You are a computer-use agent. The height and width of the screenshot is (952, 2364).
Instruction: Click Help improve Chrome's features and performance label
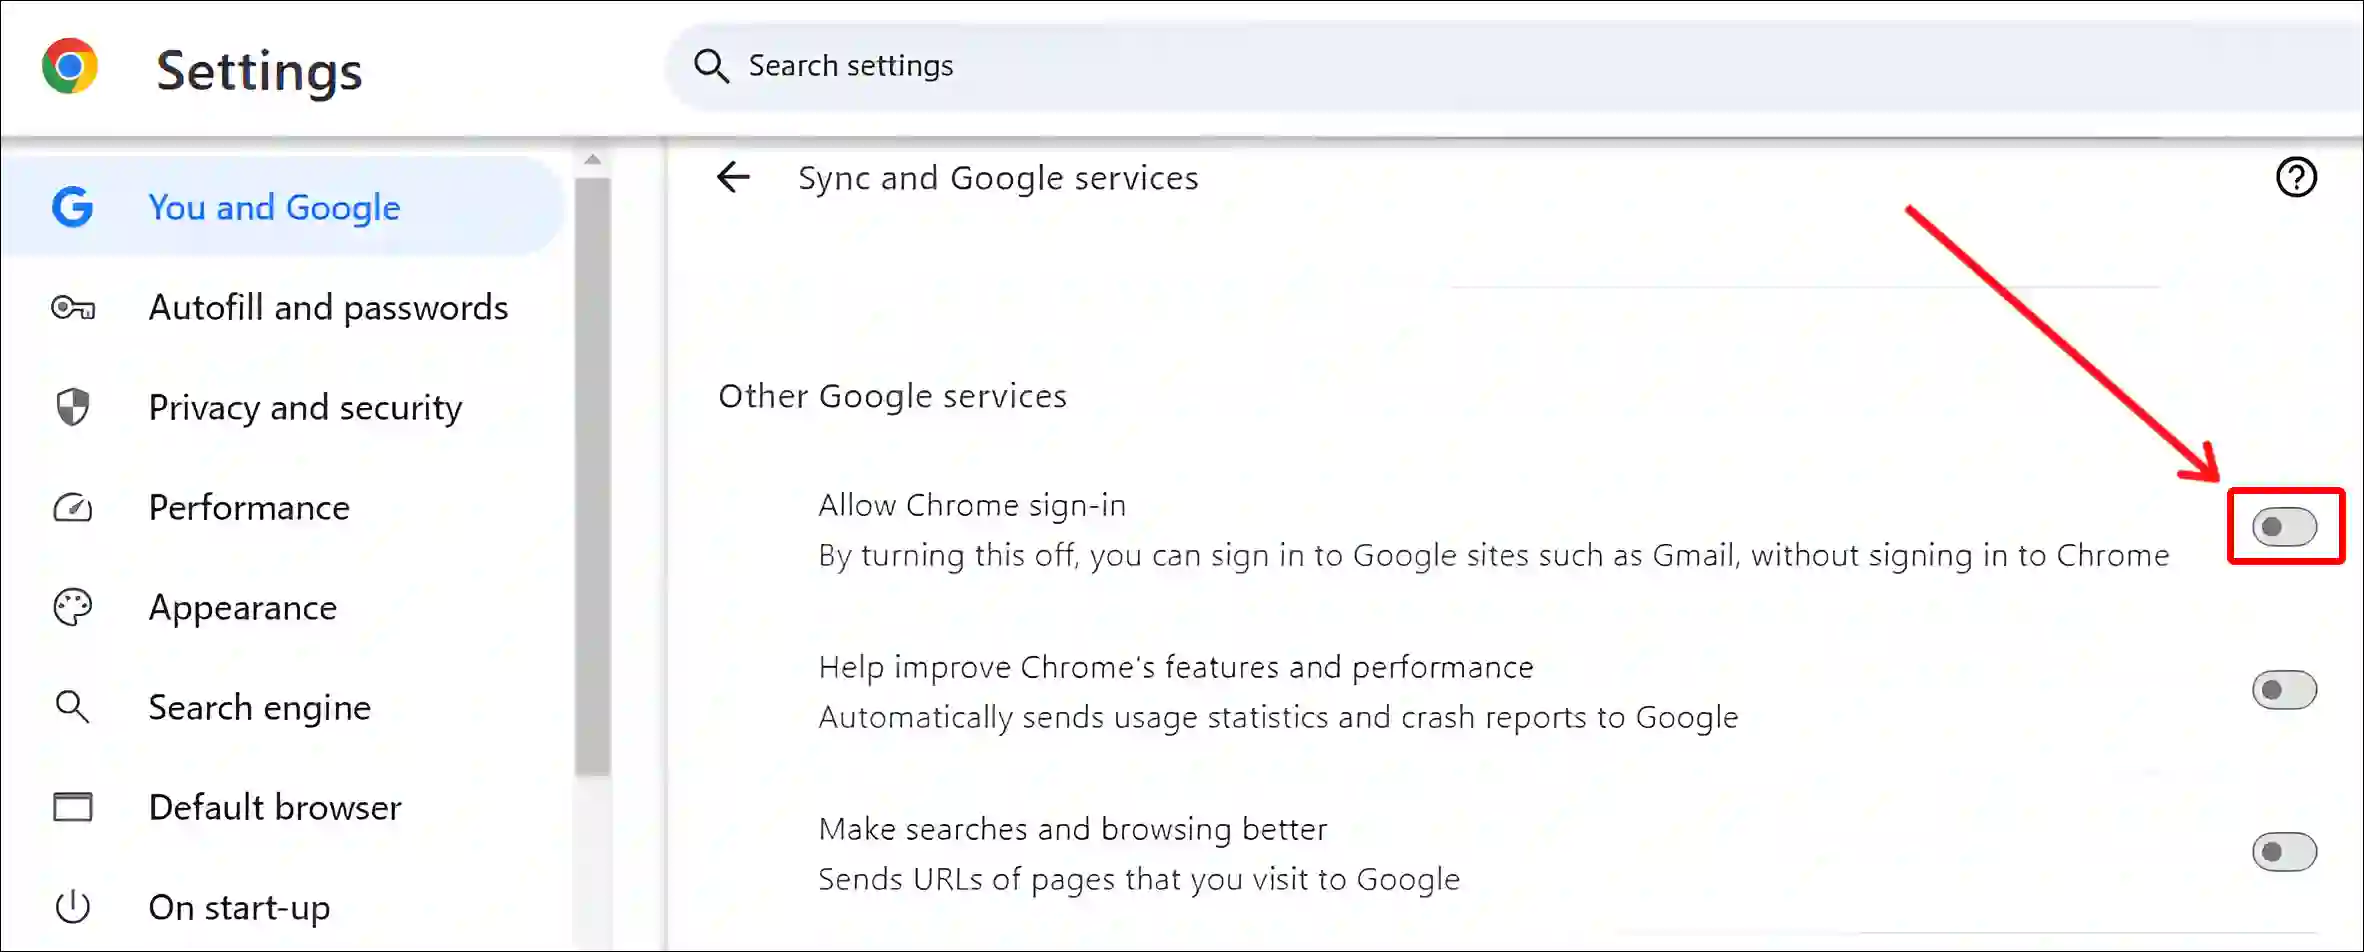click(x=1176, y=667)
